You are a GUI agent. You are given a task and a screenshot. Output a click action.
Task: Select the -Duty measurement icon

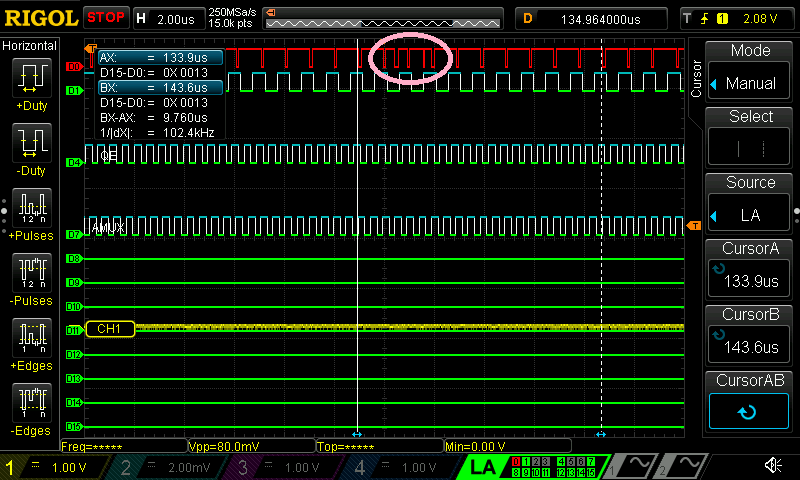(34, 145)
